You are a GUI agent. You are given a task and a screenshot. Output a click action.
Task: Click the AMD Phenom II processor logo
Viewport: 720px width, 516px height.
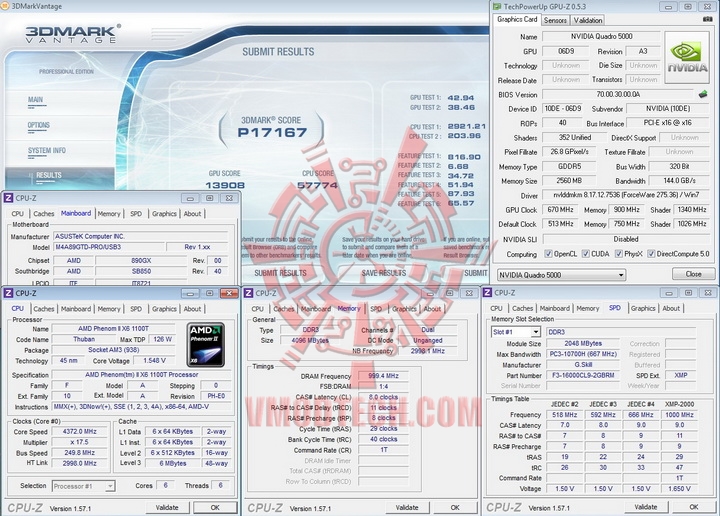point(206,345)
